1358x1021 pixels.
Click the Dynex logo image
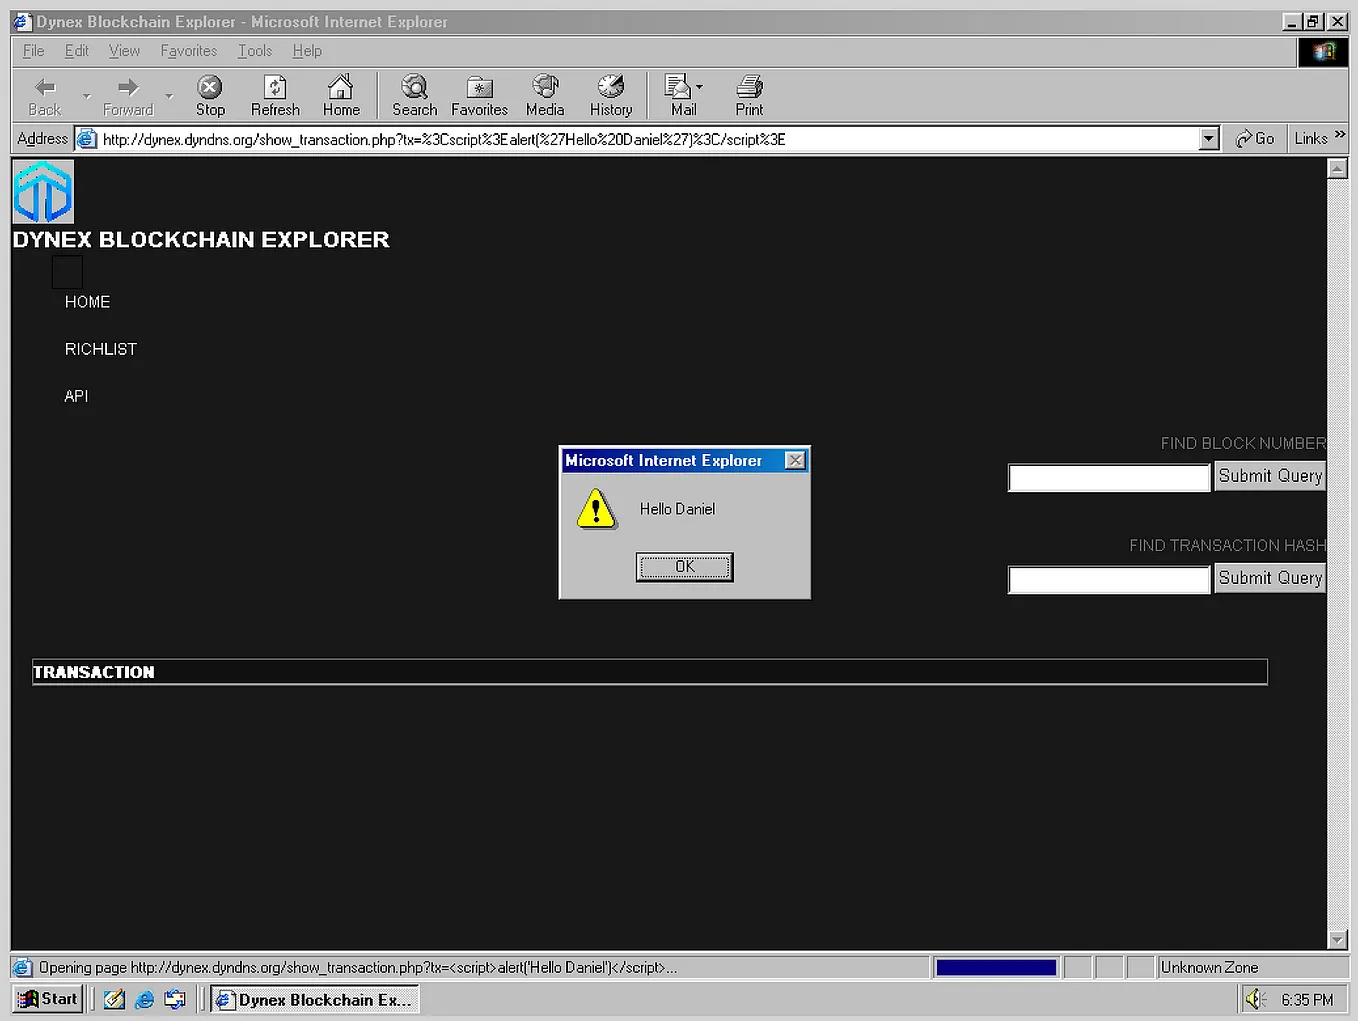[43, 192]
